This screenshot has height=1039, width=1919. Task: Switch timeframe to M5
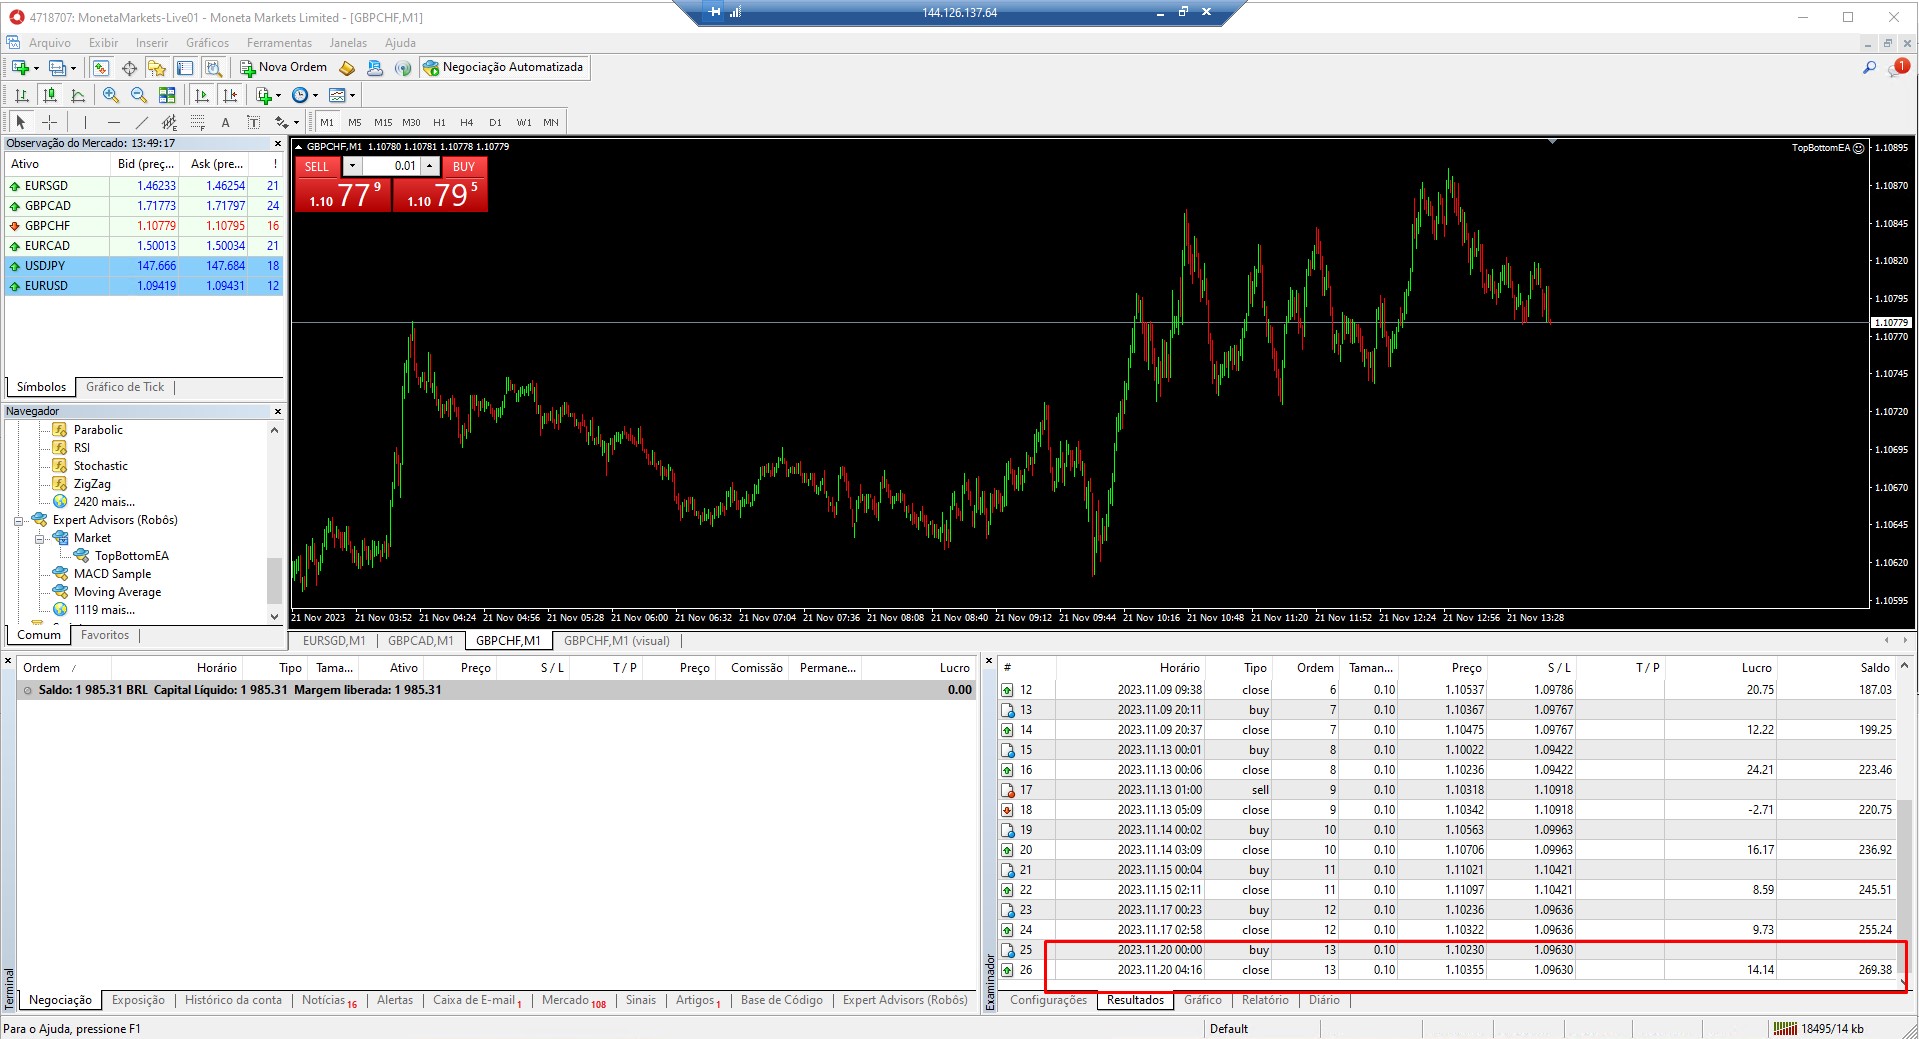click(355, 122)
